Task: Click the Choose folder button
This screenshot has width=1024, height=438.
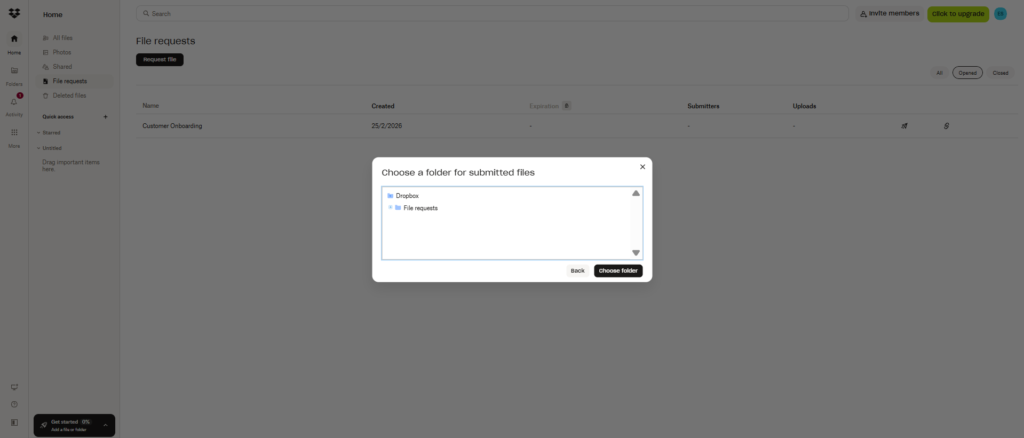Action: click(618, 271)
